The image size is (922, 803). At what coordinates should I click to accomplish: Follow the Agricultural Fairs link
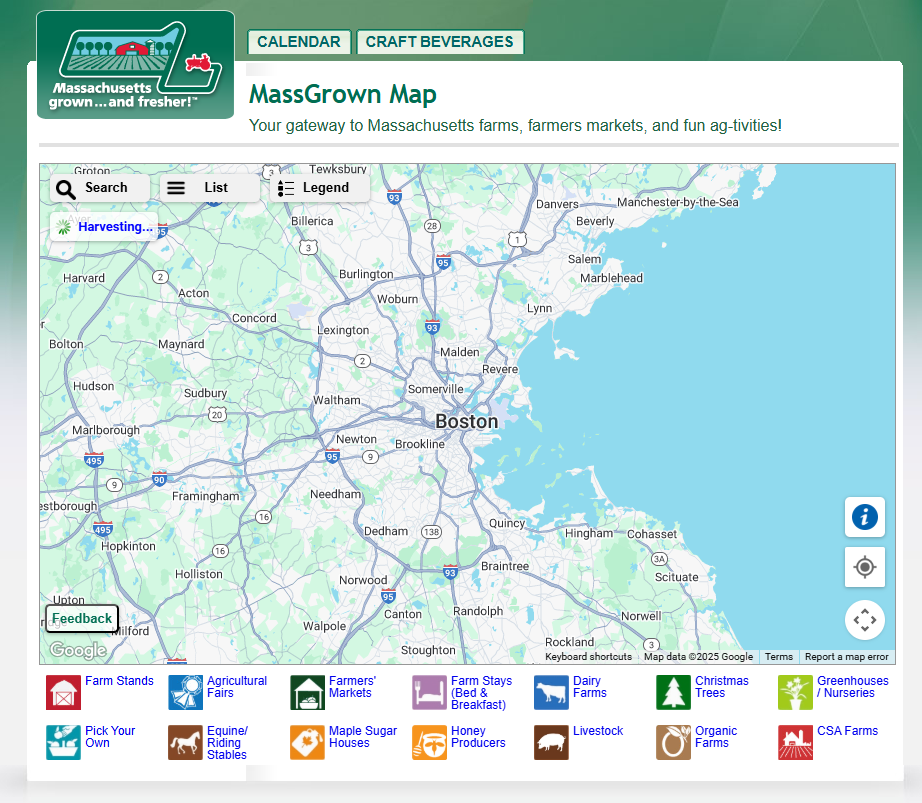237,687
